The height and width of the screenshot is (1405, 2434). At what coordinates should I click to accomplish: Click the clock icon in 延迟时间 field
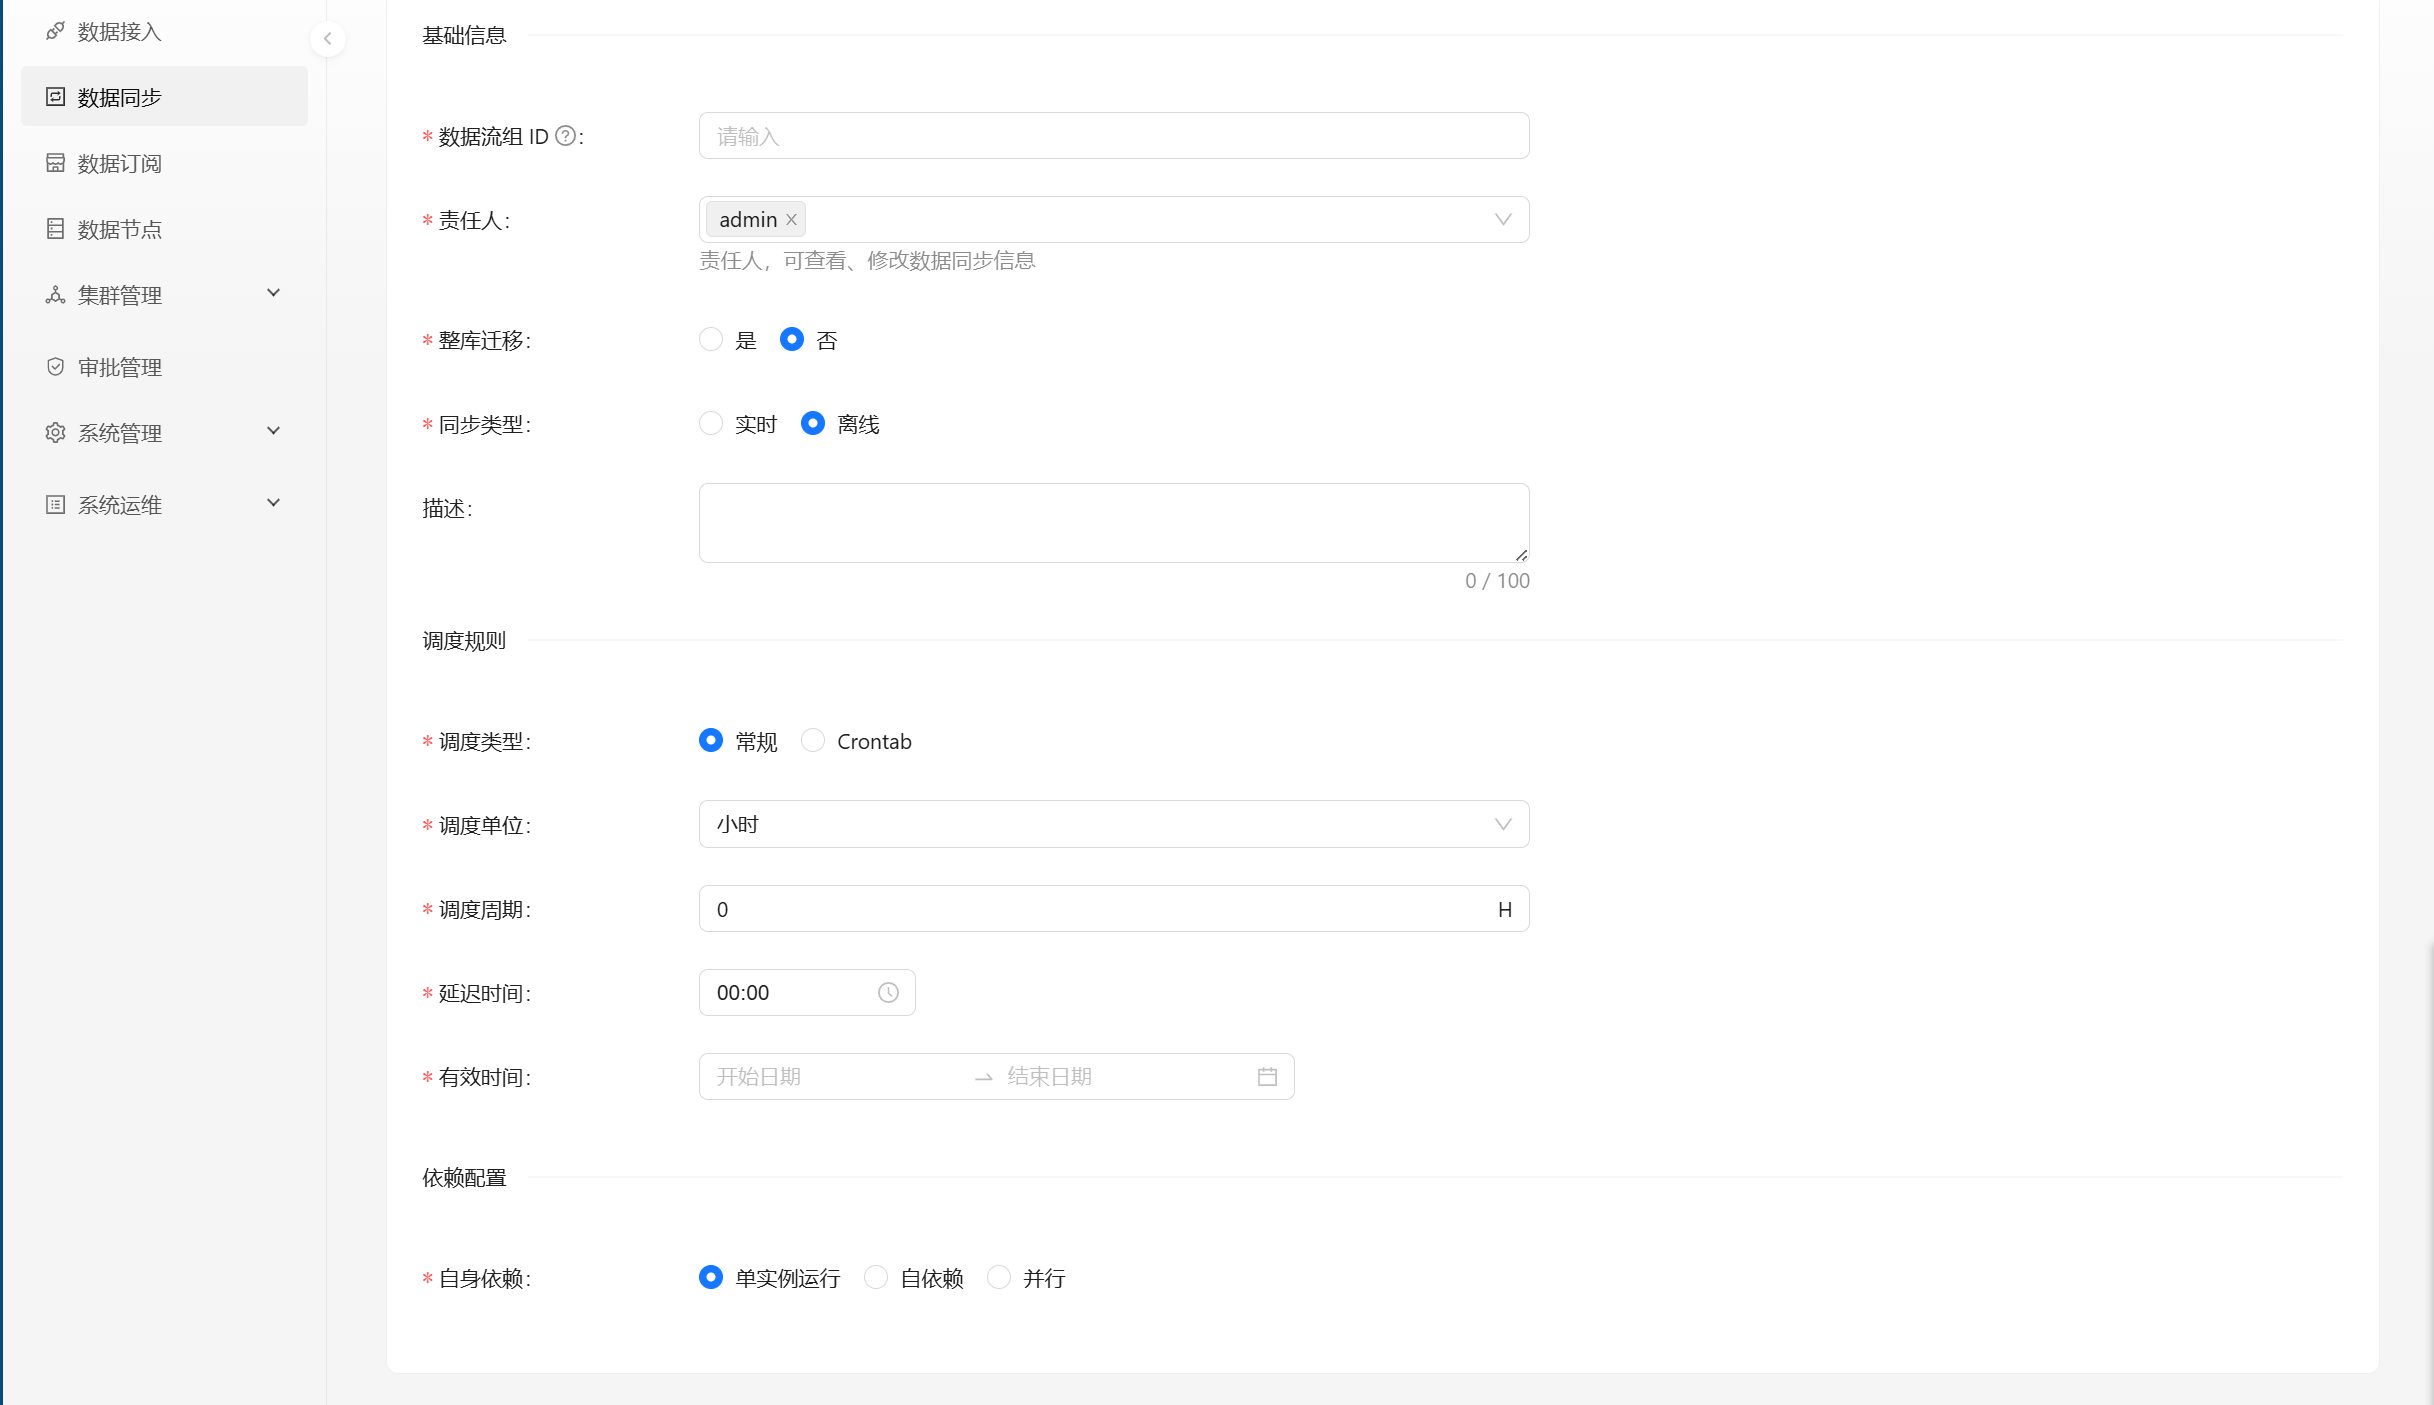(888, 993)
